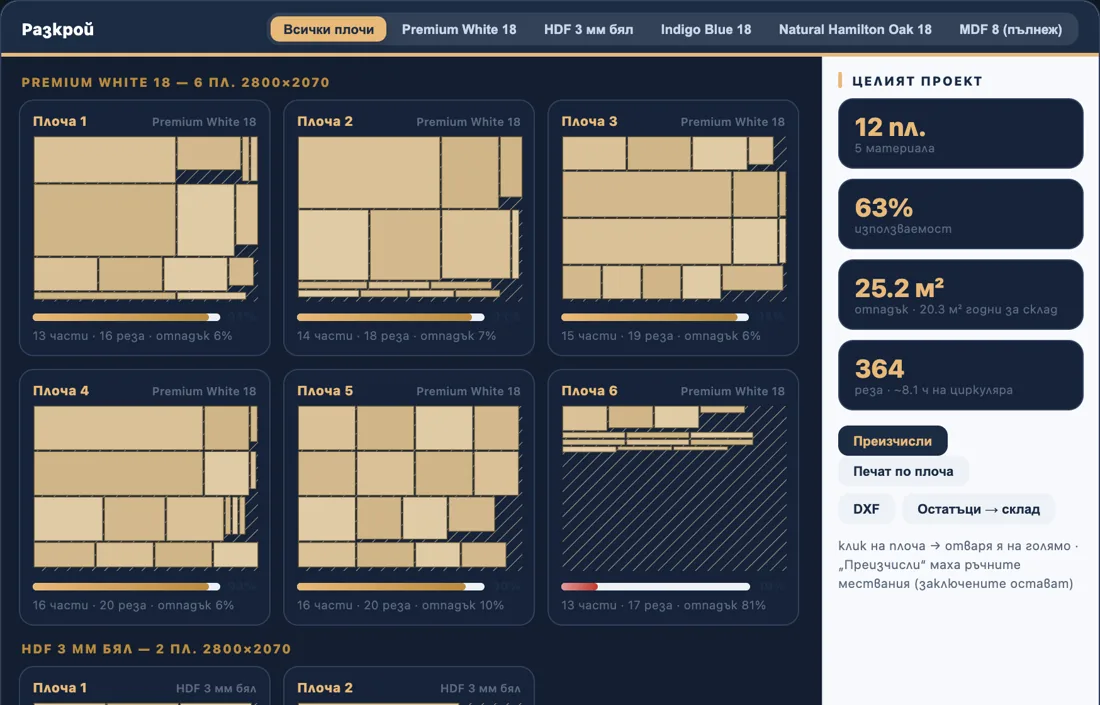Image resolution: width=1100 pixels, height=705 pixels.
Task: Click usage bar of Плоча 5
Action: (x=391, y=586)
